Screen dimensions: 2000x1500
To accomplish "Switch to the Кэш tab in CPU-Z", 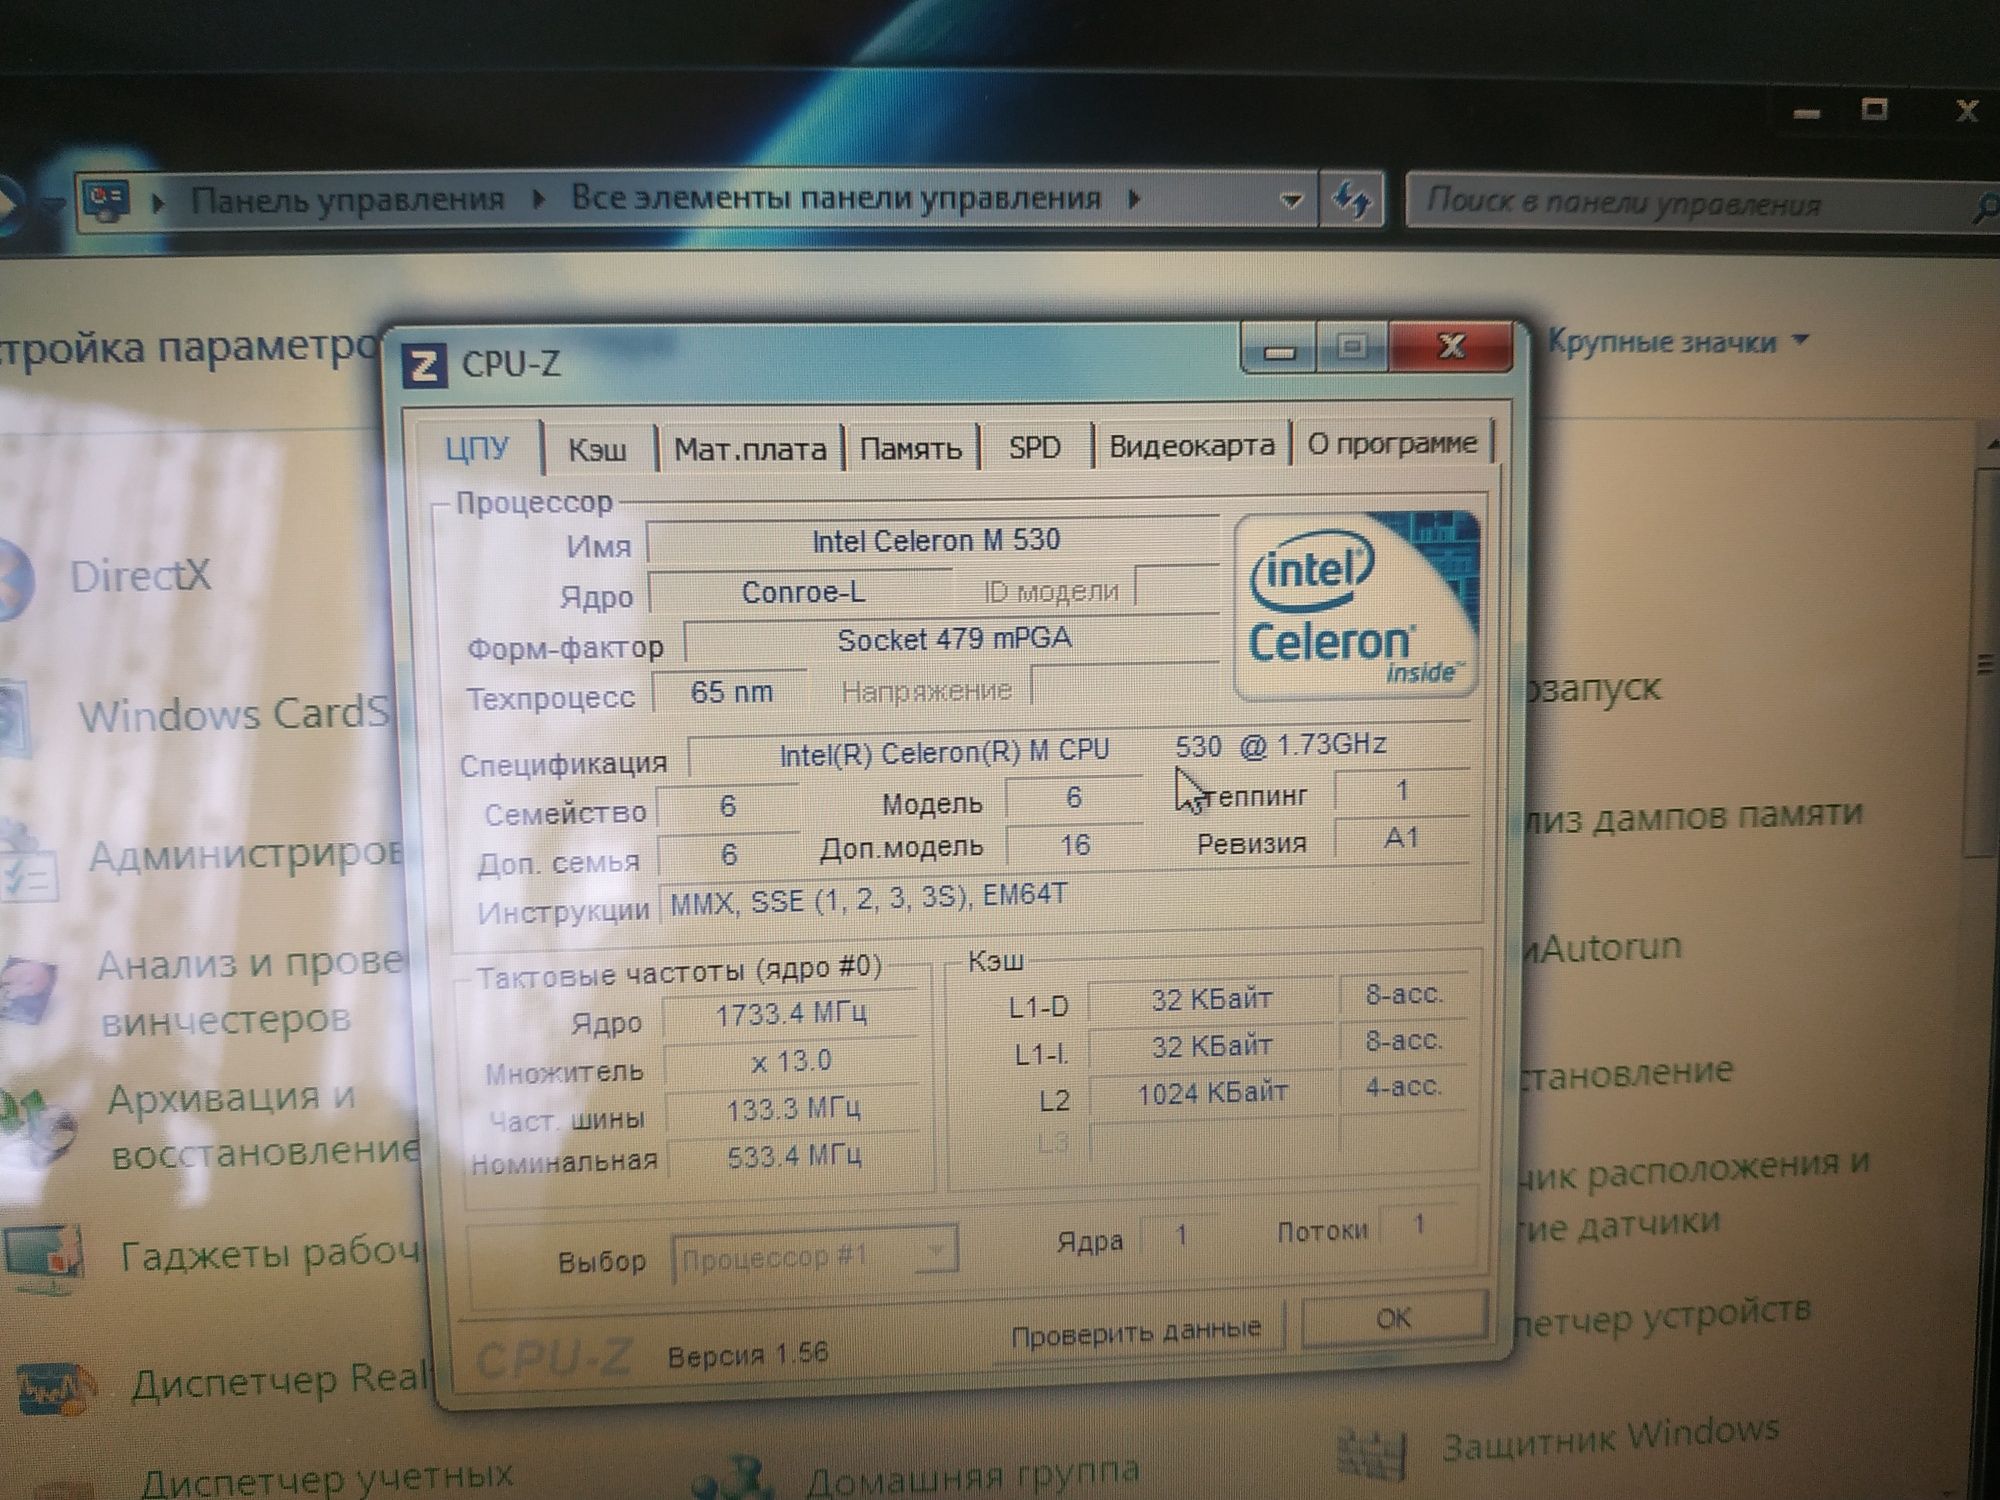I will click(x=597, y=449).
